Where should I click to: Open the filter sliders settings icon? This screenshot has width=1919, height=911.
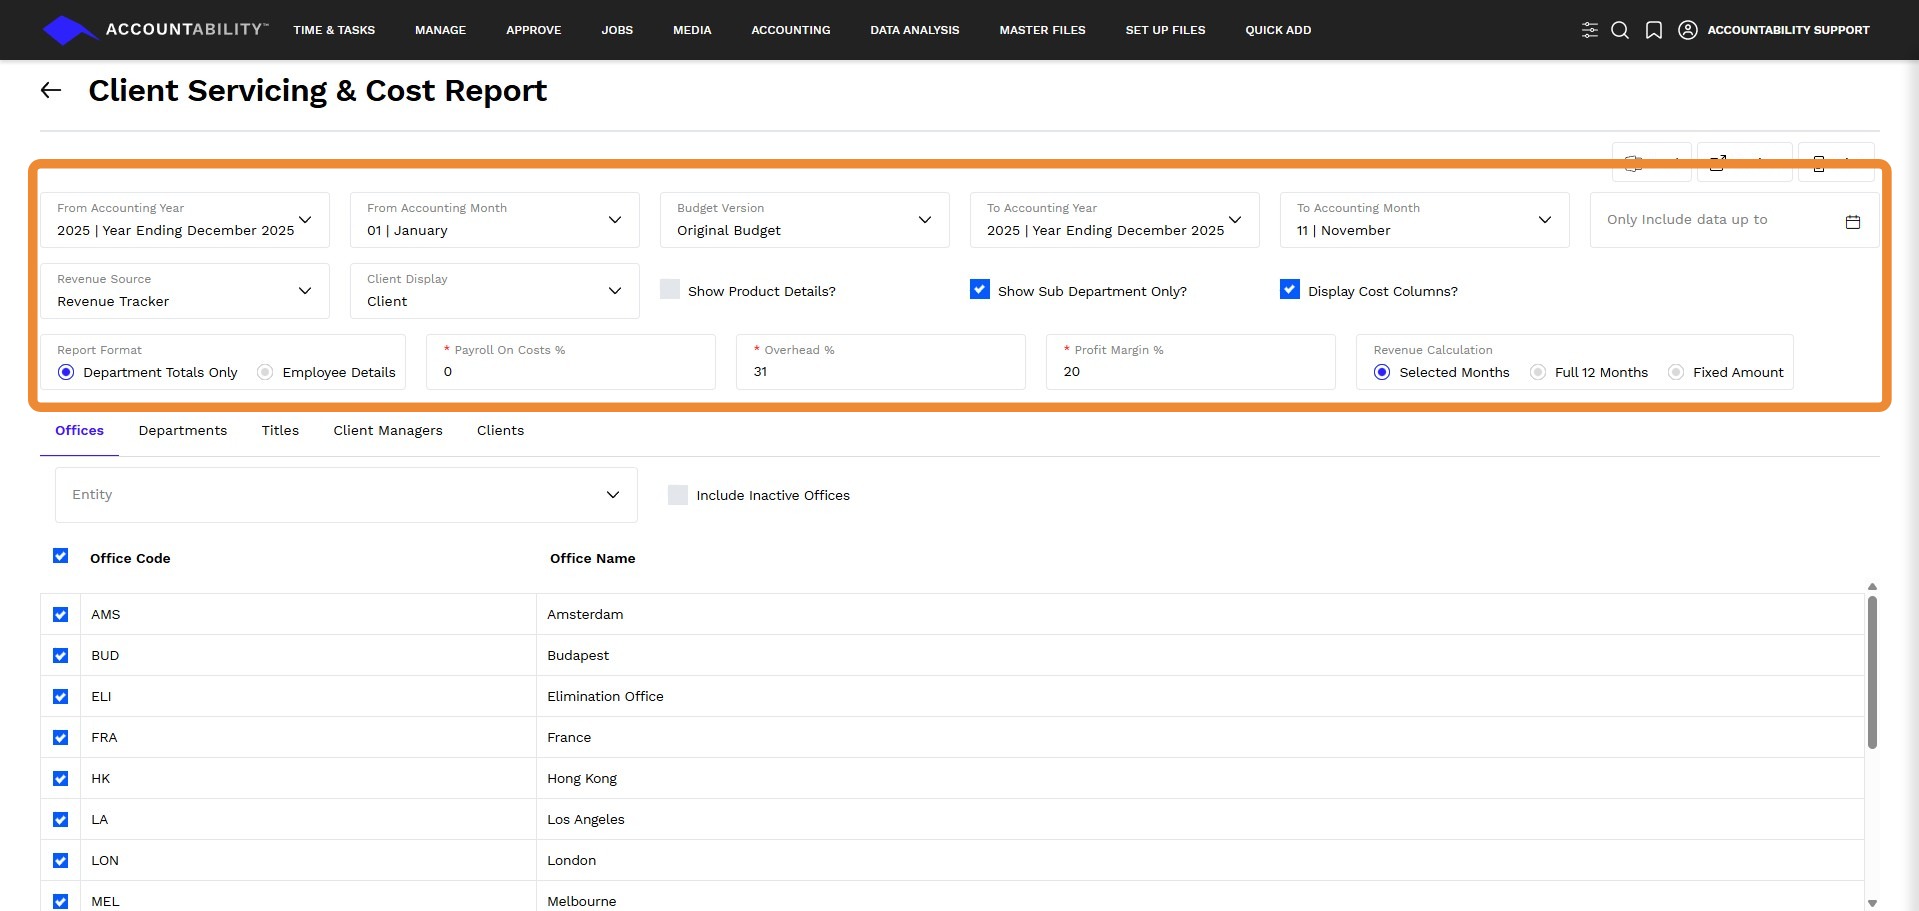point(1589,30)
